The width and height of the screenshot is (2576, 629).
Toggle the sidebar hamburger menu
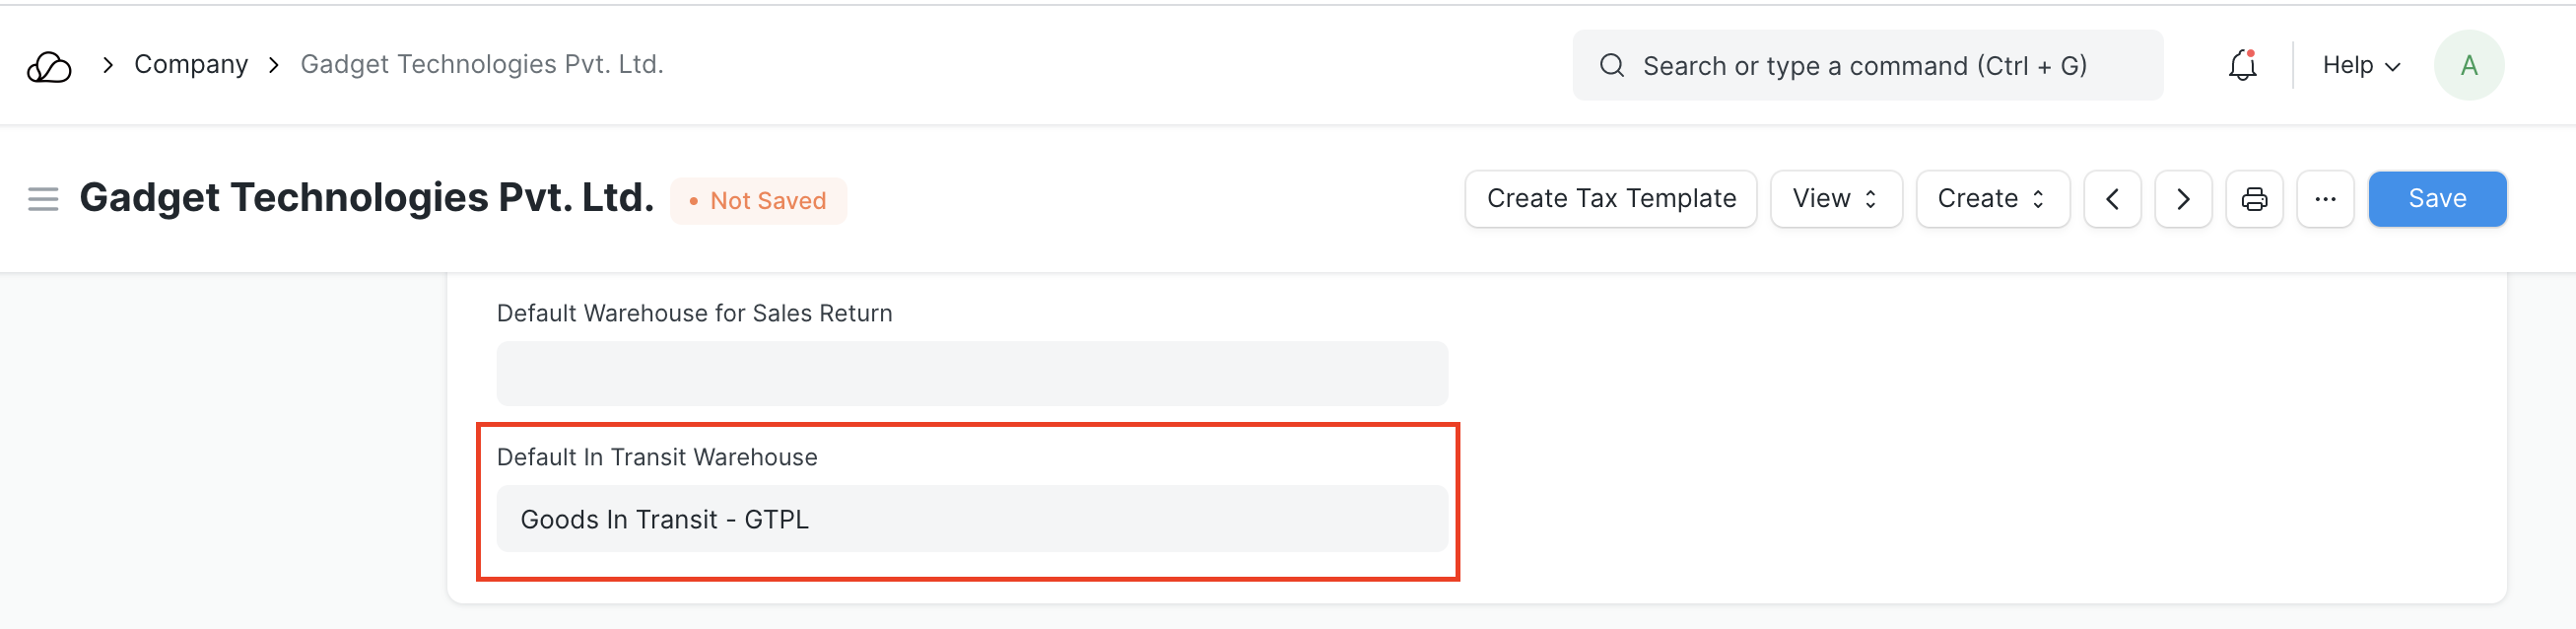[x=43, y=199]
